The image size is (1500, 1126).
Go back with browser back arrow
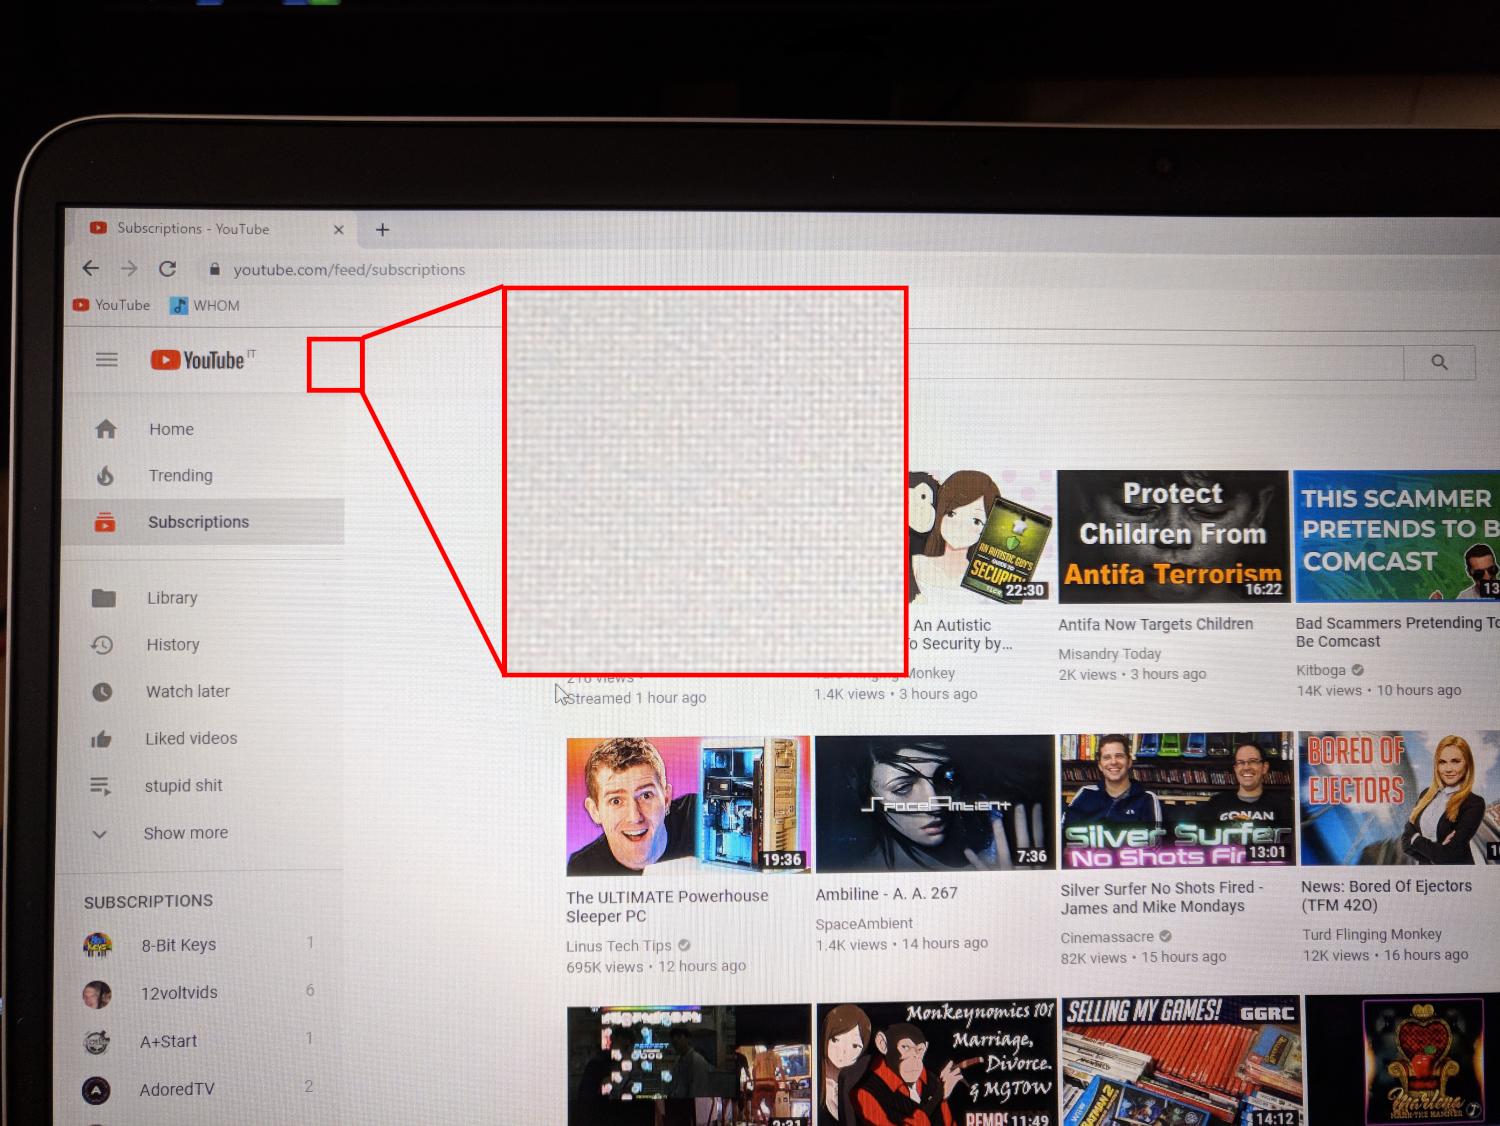point(91,268)
